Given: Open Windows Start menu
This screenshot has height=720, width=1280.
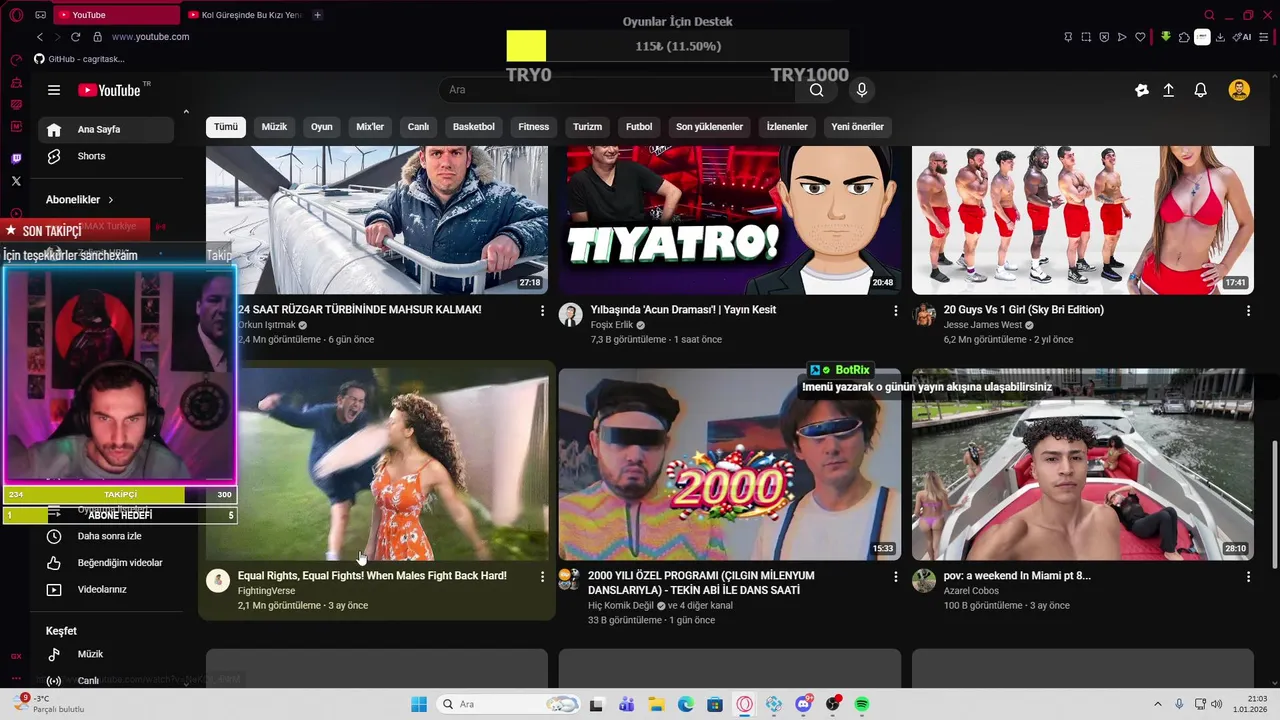Looking at the screenshot, I should 419,704.
